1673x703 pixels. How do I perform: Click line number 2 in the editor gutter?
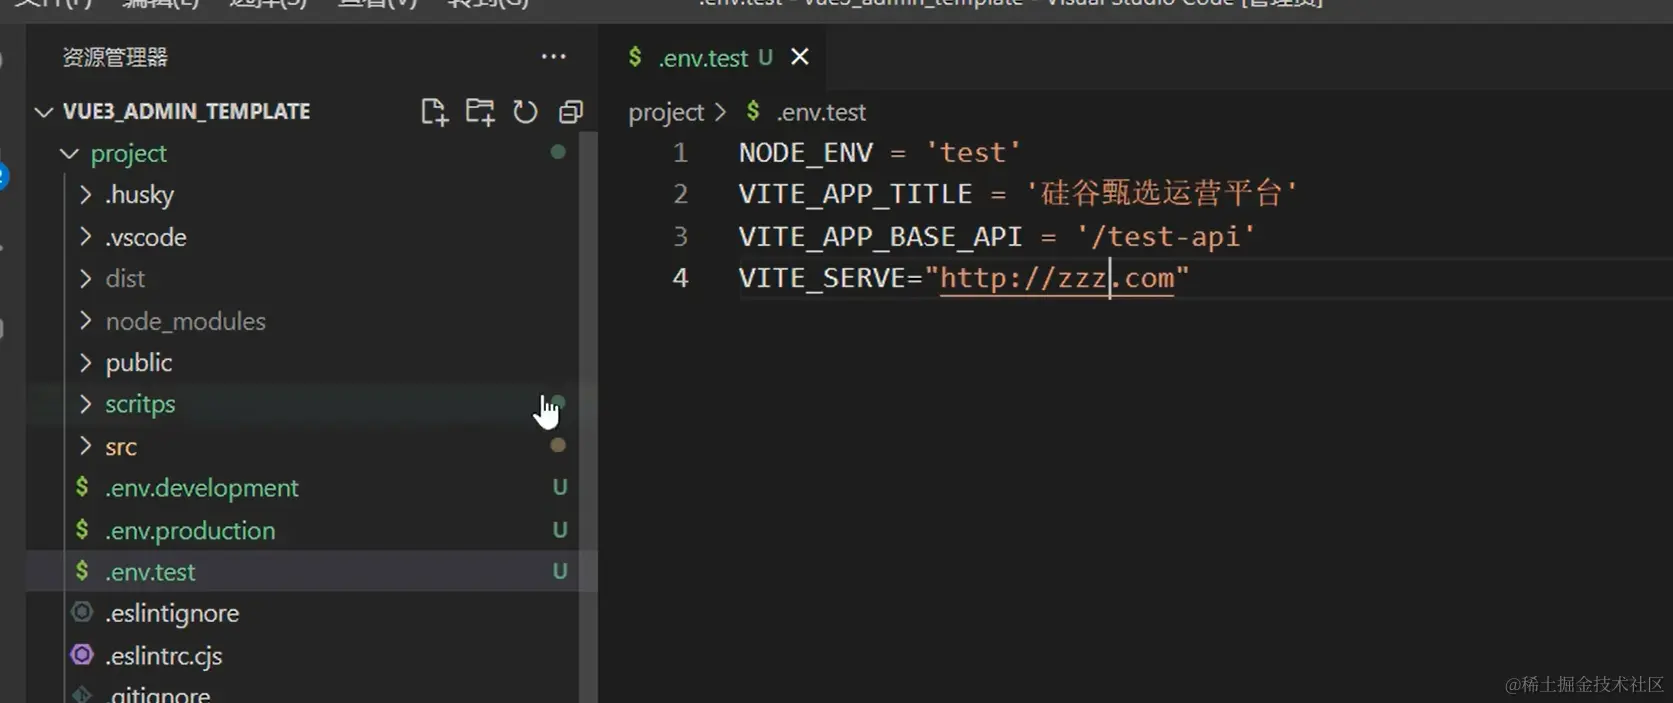[680, 194]
